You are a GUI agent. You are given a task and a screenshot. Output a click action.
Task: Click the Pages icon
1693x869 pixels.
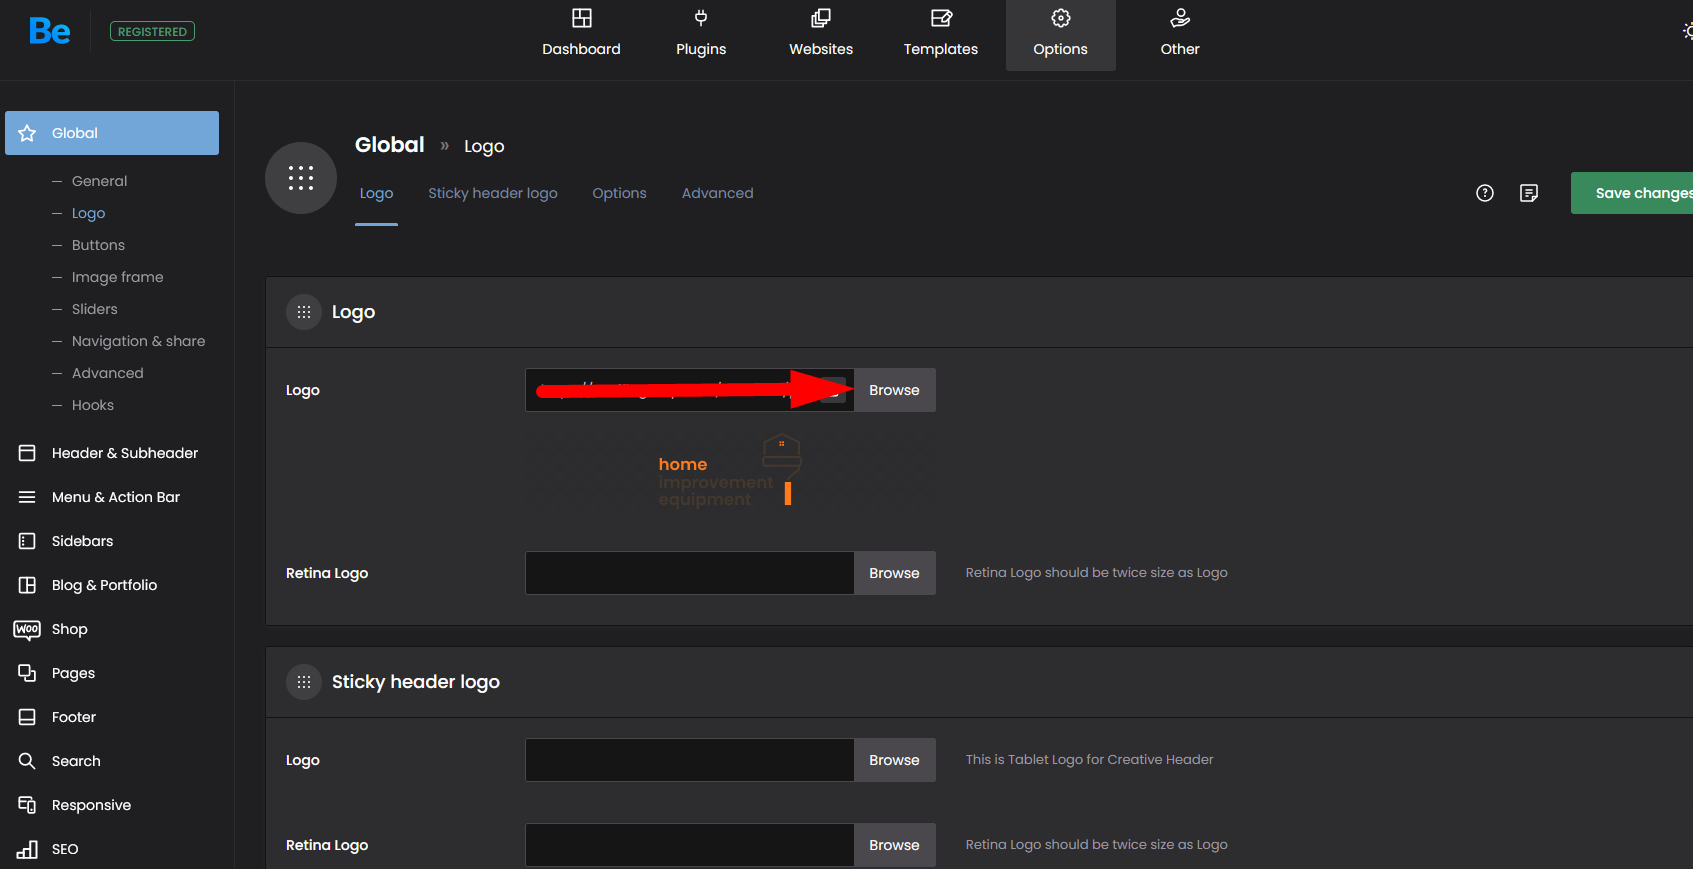tap(27, 673)
